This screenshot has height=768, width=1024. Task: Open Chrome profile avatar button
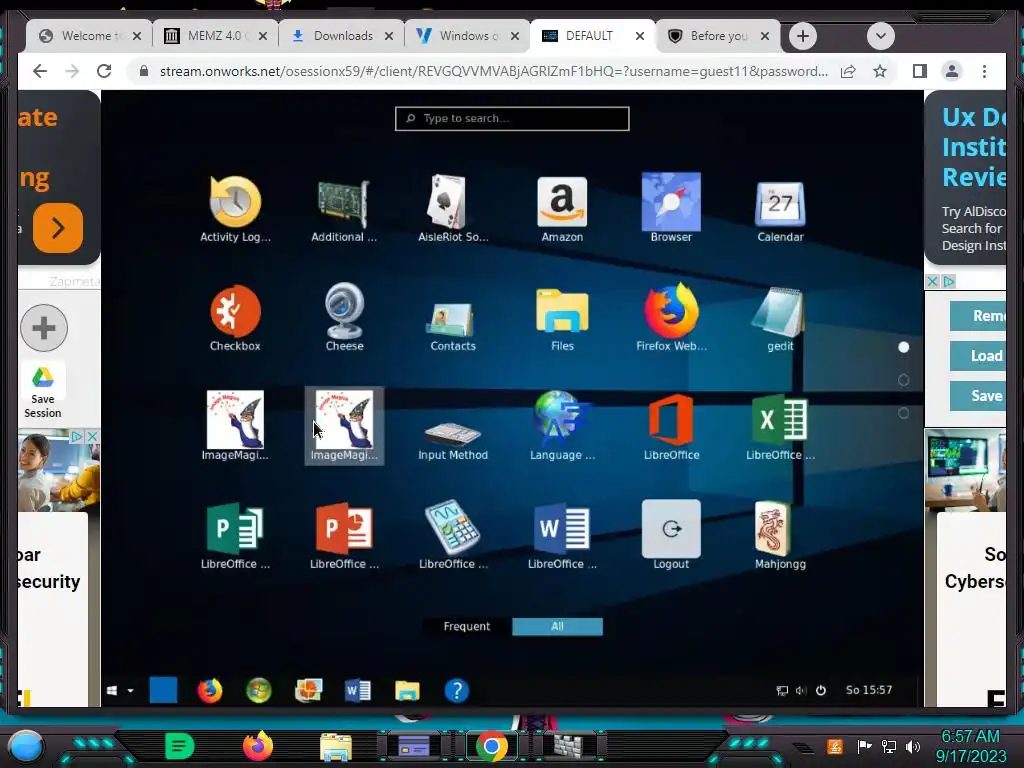[952, 71]
